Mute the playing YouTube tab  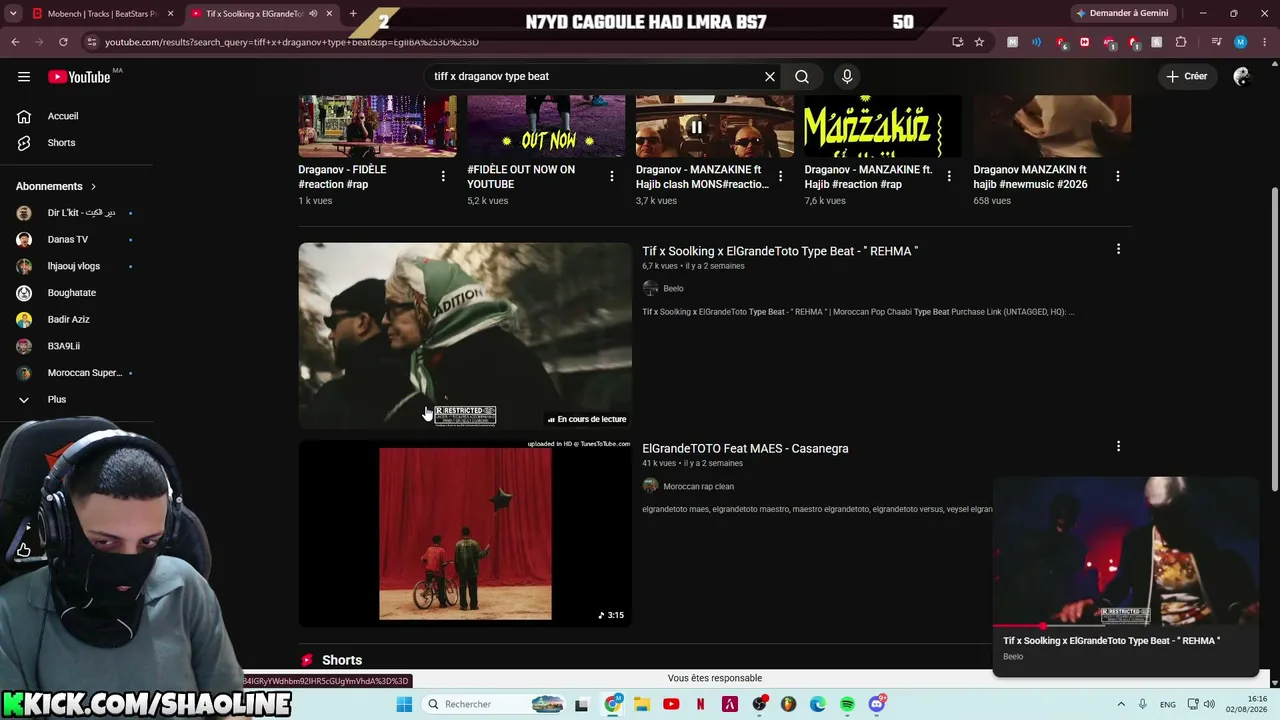313,13
